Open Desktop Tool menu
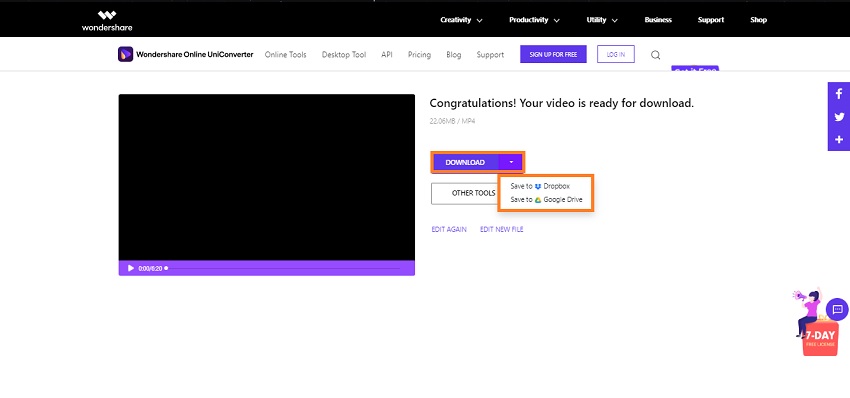The width and height of the screenshot is (850, 398). coord(344,55)
